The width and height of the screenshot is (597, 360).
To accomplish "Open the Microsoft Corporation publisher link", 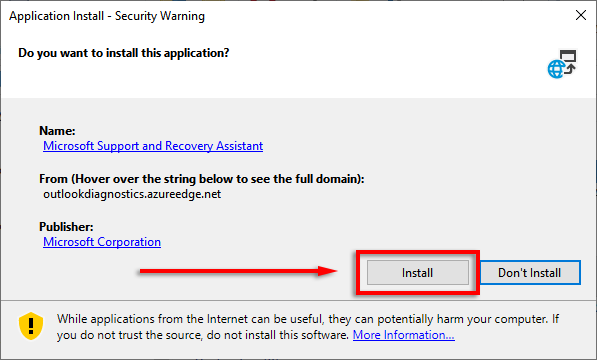I will 102,242.
